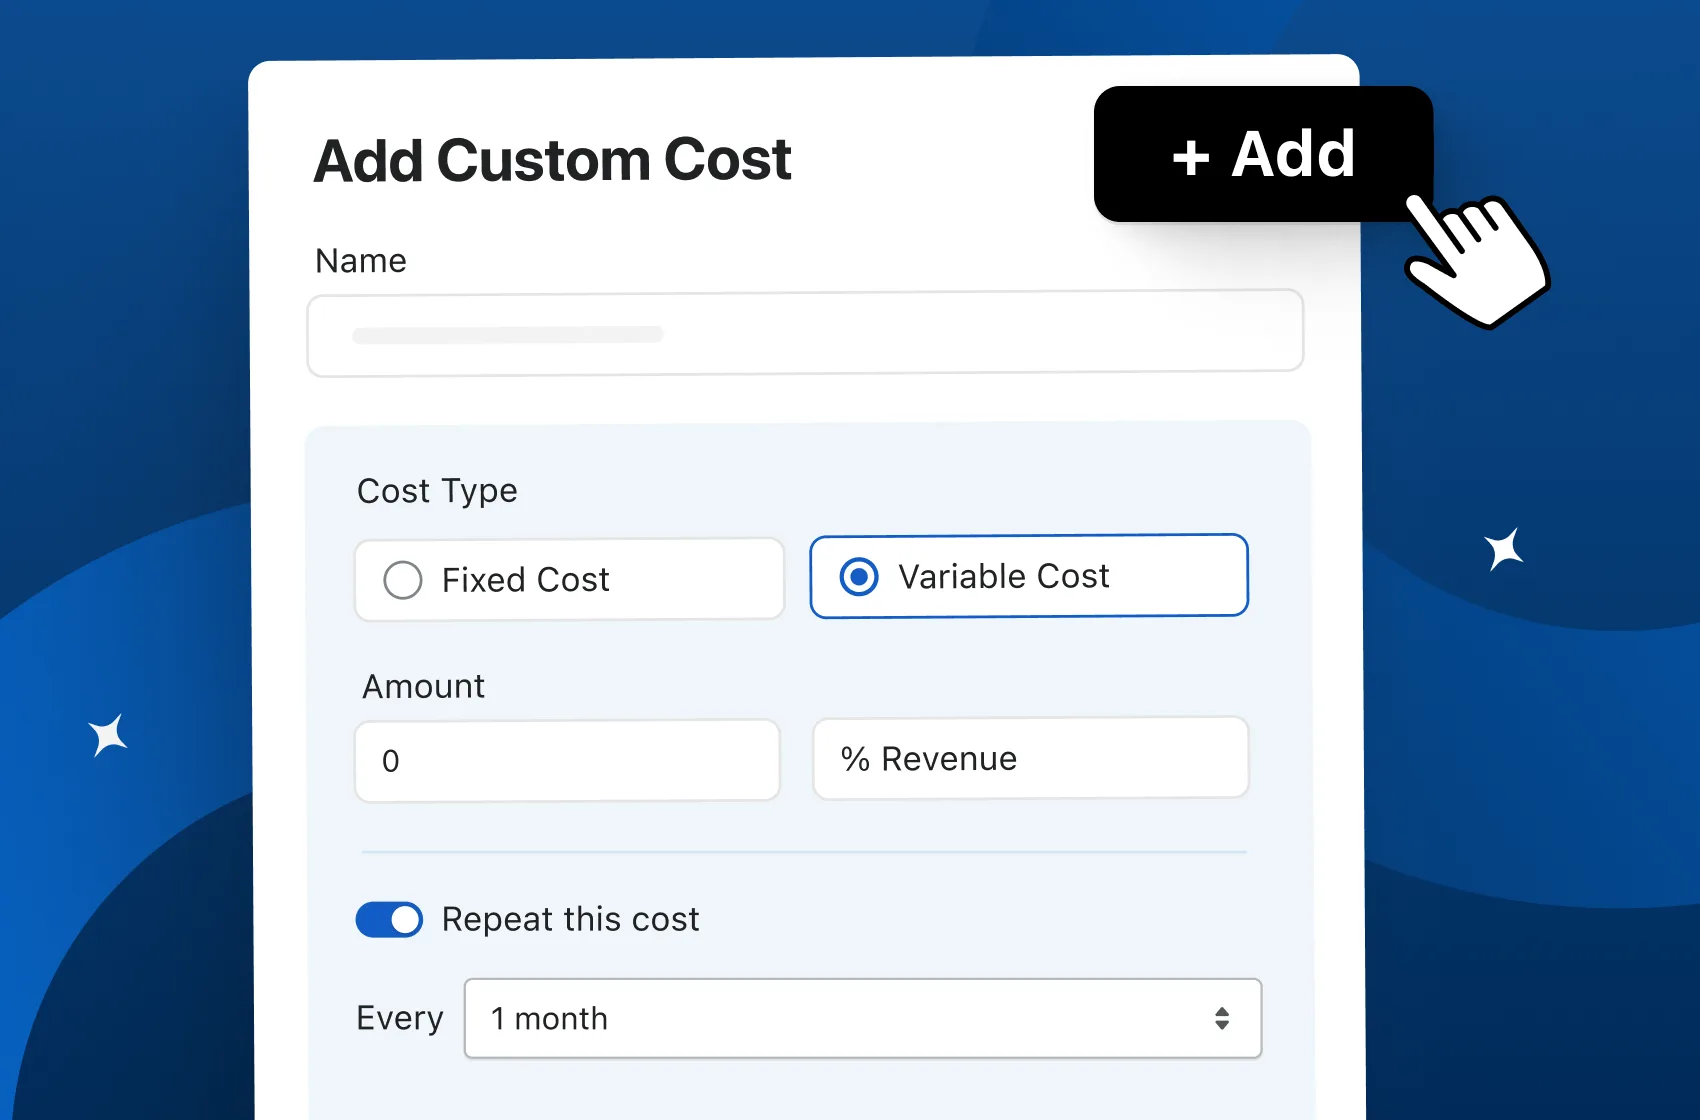Click the filled radio circle on Variable Cost
The height and width of the screenshot is (1120, 1700).
click(x=858, y=576)
